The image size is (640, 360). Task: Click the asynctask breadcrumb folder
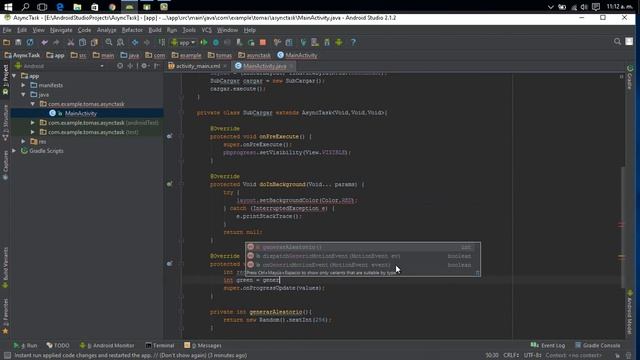(x=254, y=55)
